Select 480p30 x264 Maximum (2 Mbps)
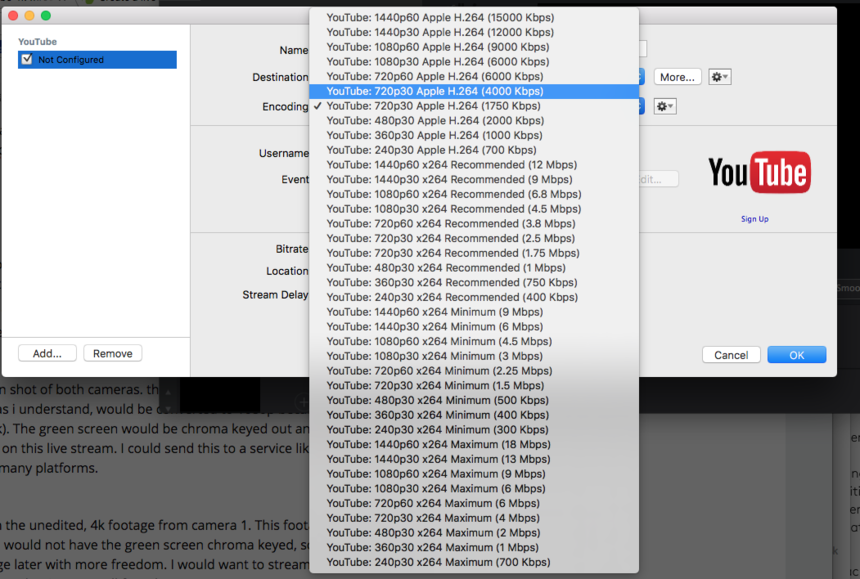Image resolution: width=860 pixels, height=579 pixels. coord(474,533)
